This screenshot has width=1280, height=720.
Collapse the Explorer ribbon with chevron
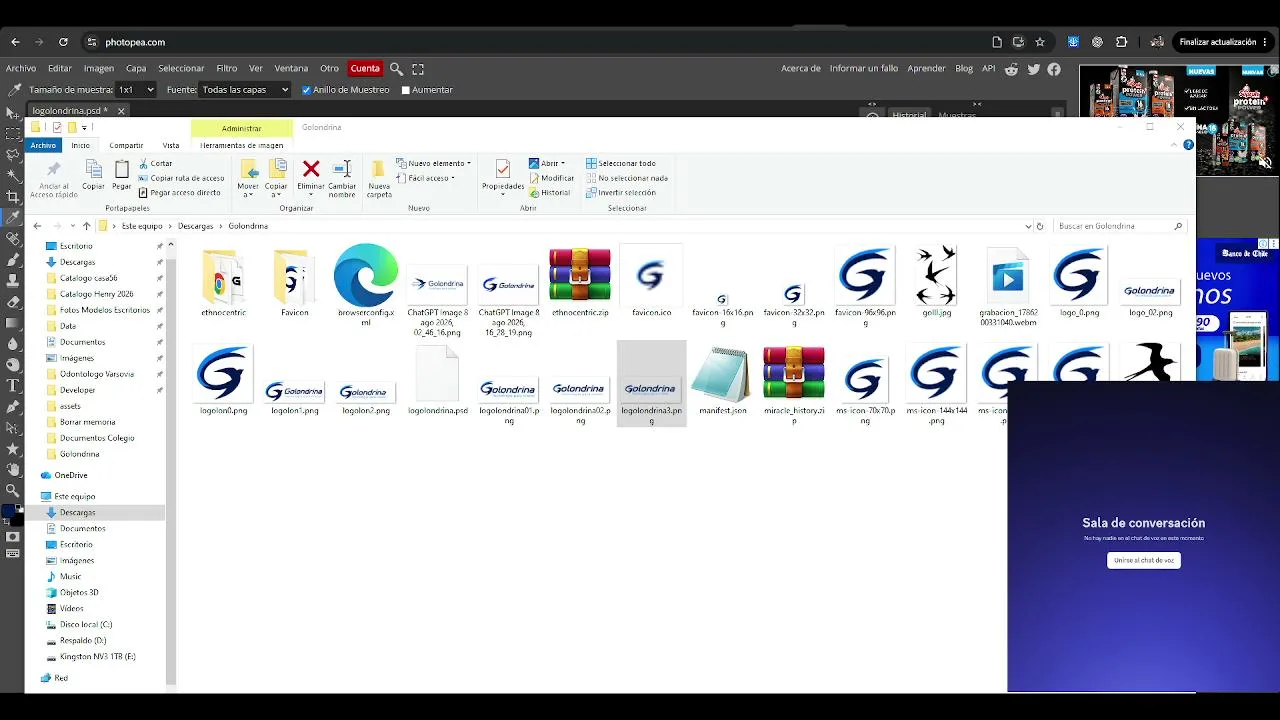[x=1174, y=145]
